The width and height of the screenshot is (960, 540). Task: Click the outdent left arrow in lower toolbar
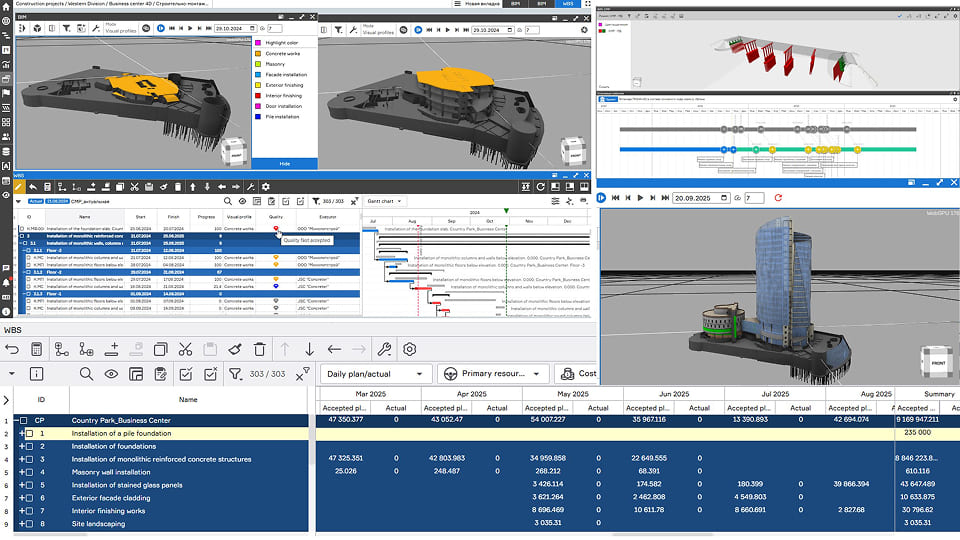click(334, 349)
